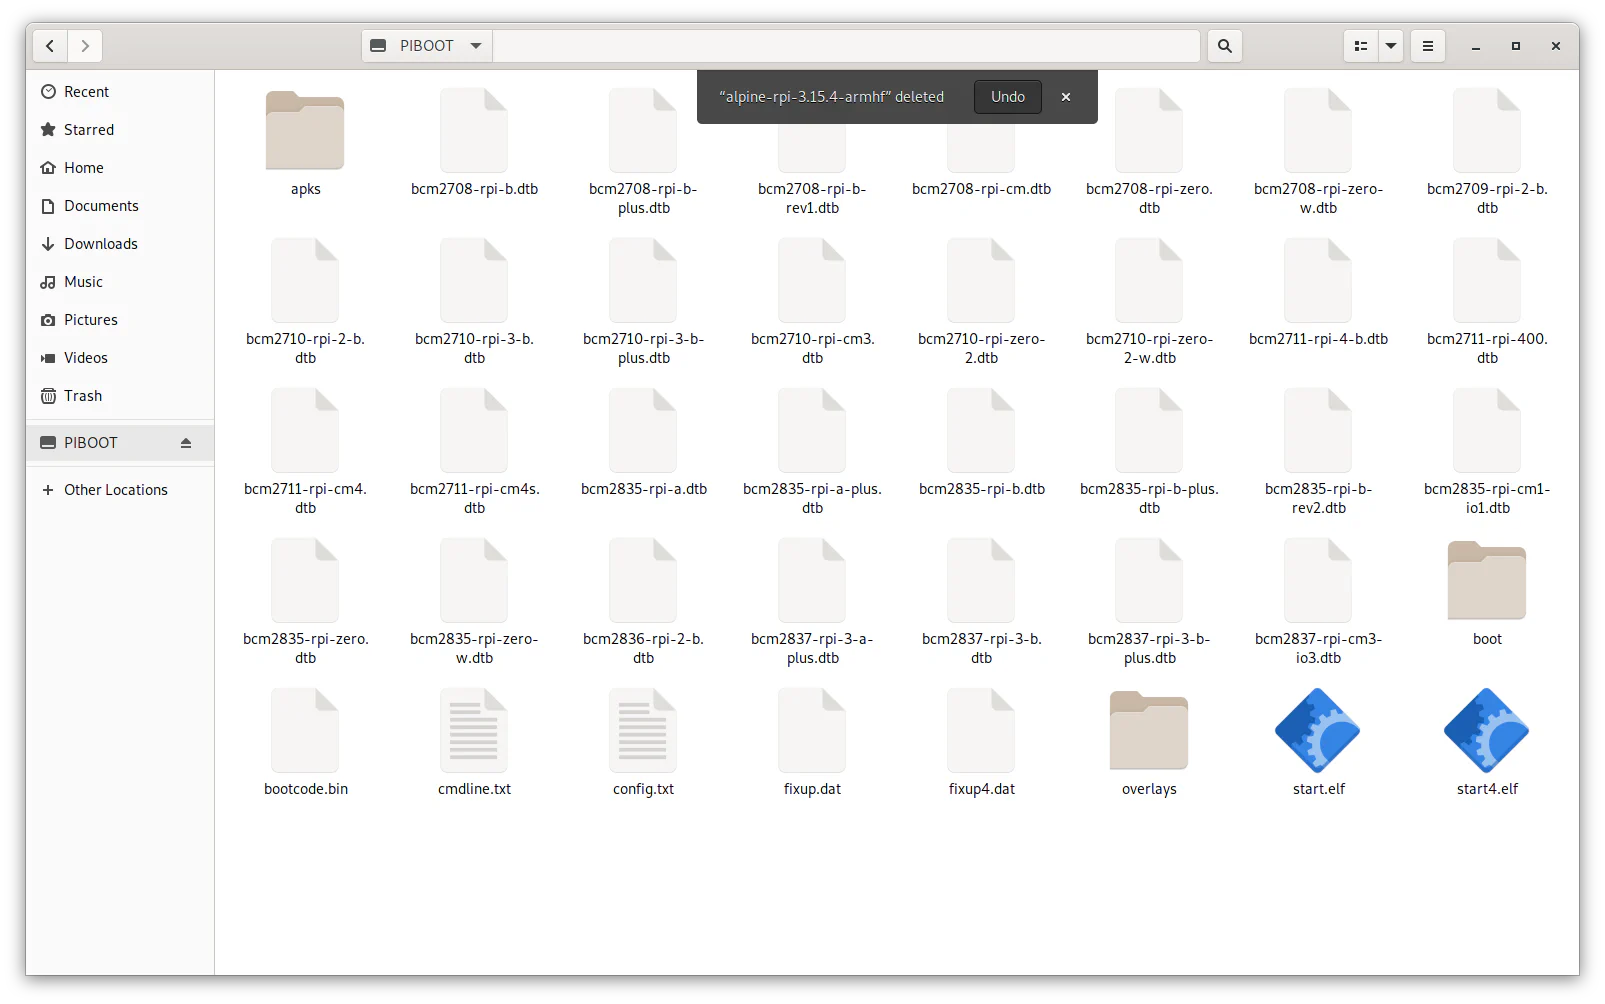Open the PIBOOT location dropdown in path bar

tap(427, 46)
